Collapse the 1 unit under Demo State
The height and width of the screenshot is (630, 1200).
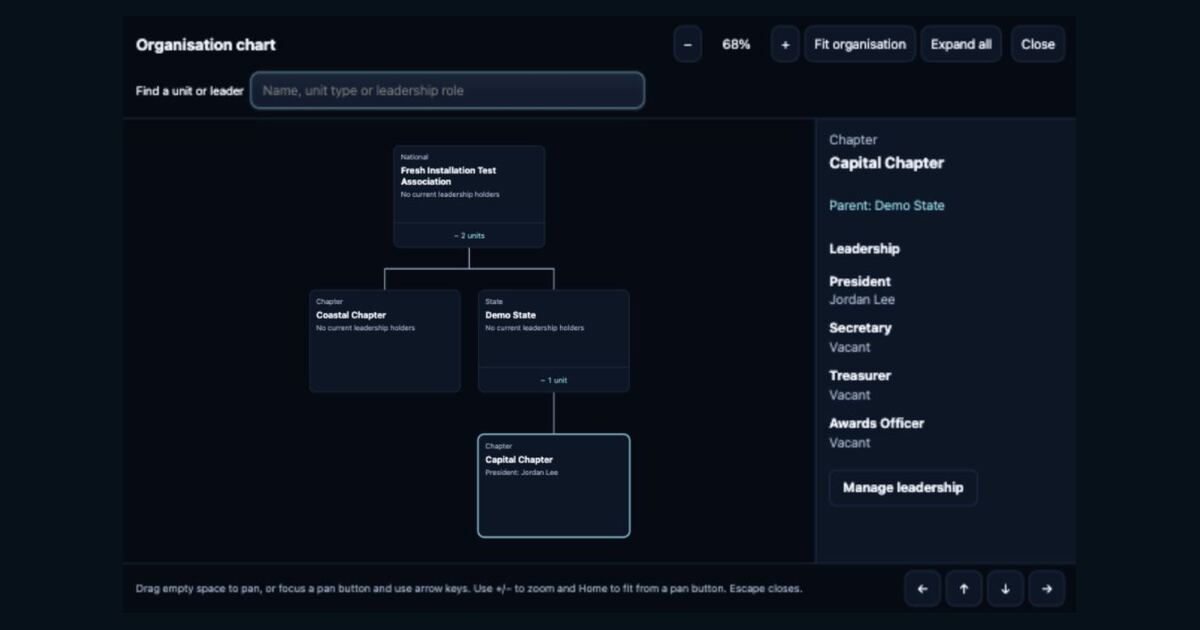(554, 380)
